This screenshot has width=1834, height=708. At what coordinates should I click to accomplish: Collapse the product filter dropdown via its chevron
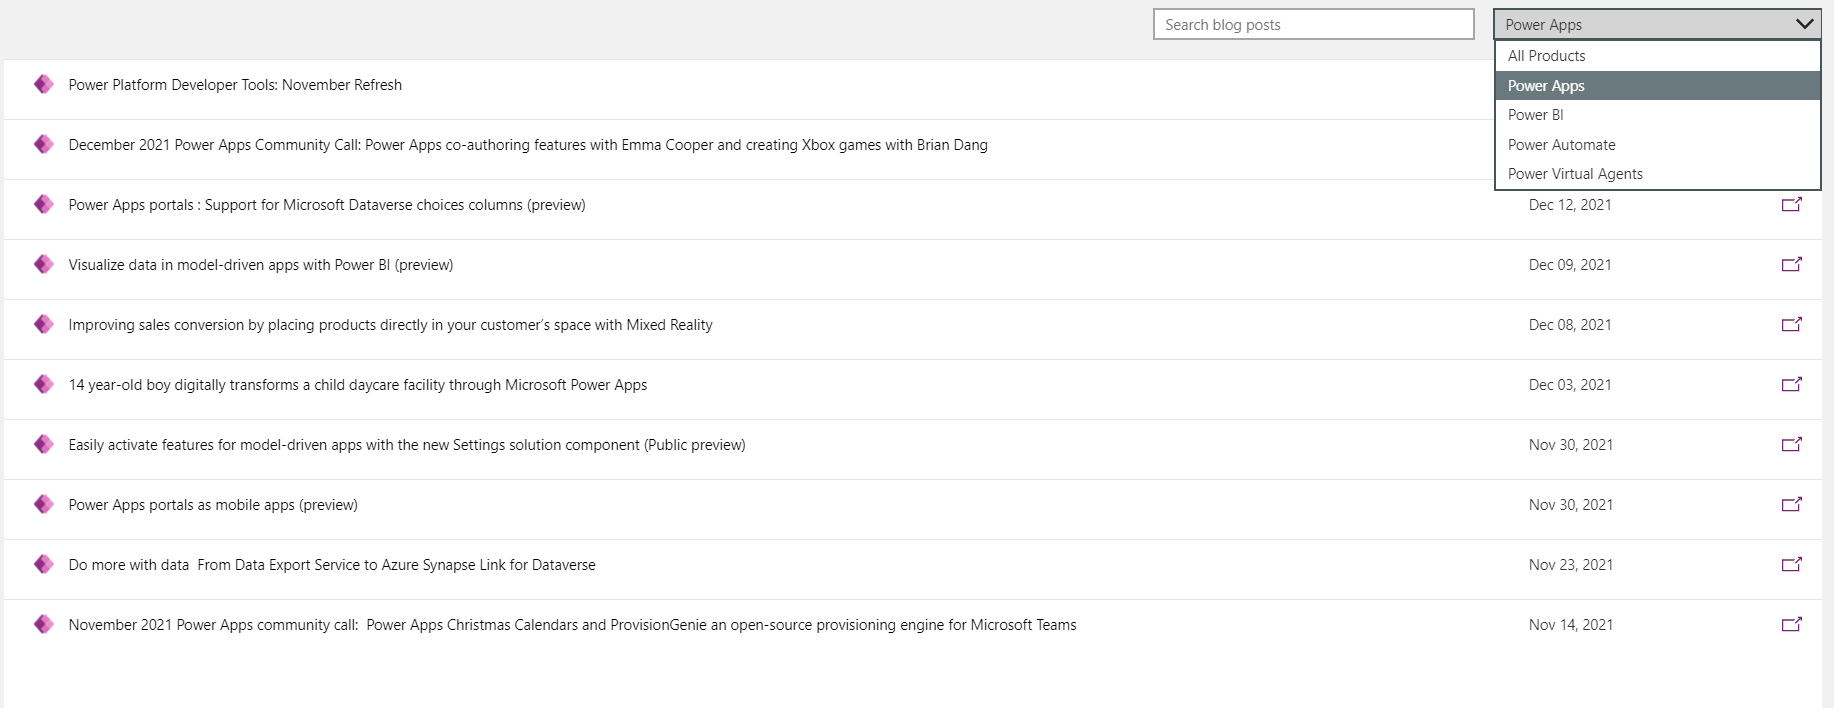coord(1804,22)
